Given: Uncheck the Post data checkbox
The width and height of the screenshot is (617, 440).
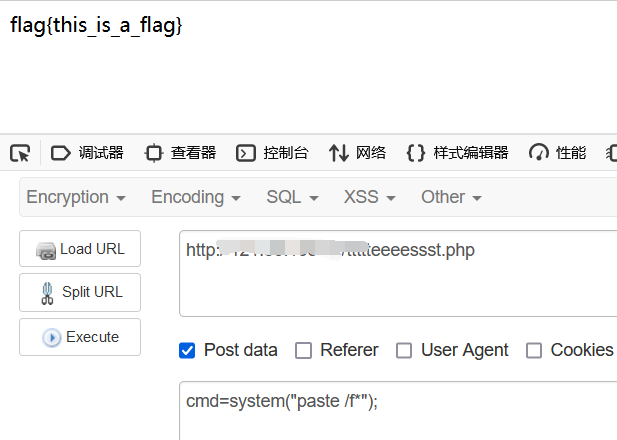Looking at the screenshot, I should 187,350.
